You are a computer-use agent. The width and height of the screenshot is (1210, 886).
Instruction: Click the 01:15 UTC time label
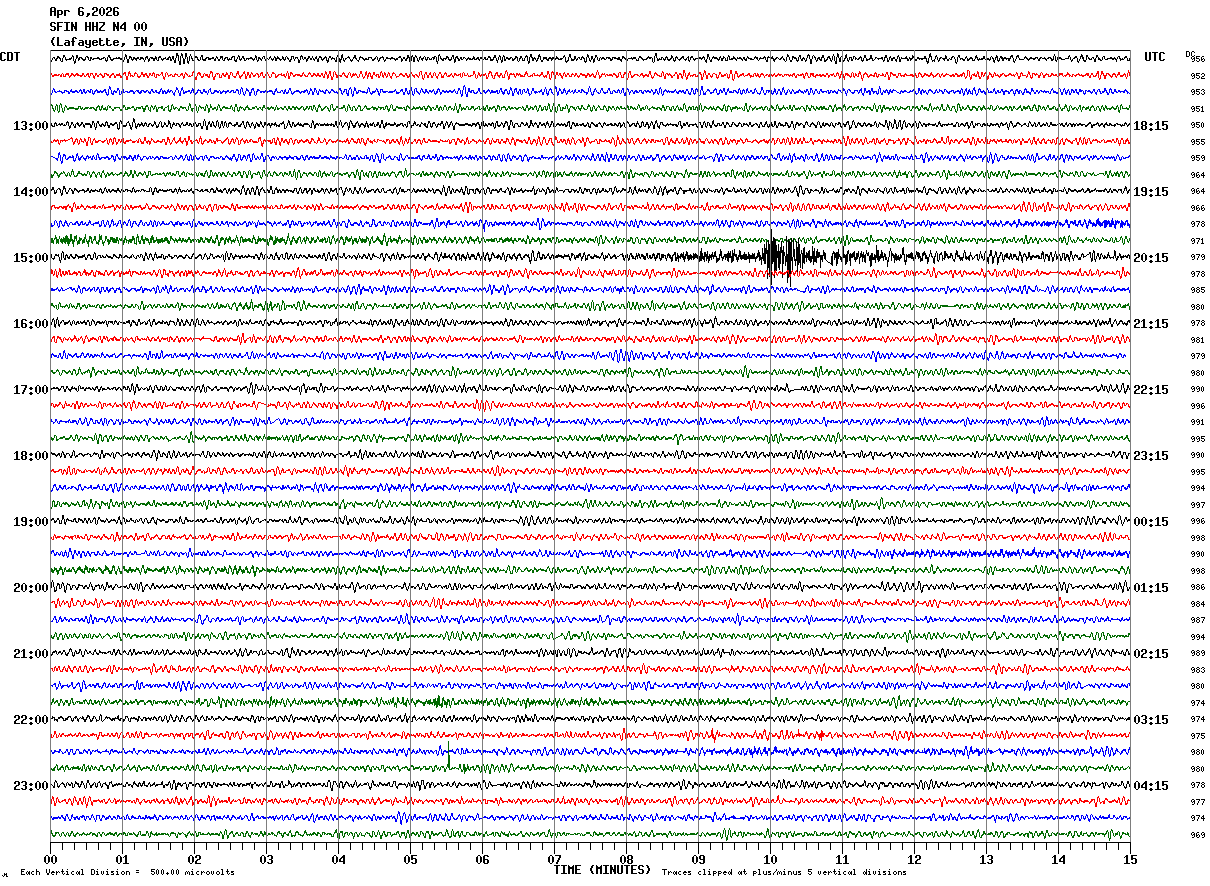pyautogui.click(x=1151, y=588)
